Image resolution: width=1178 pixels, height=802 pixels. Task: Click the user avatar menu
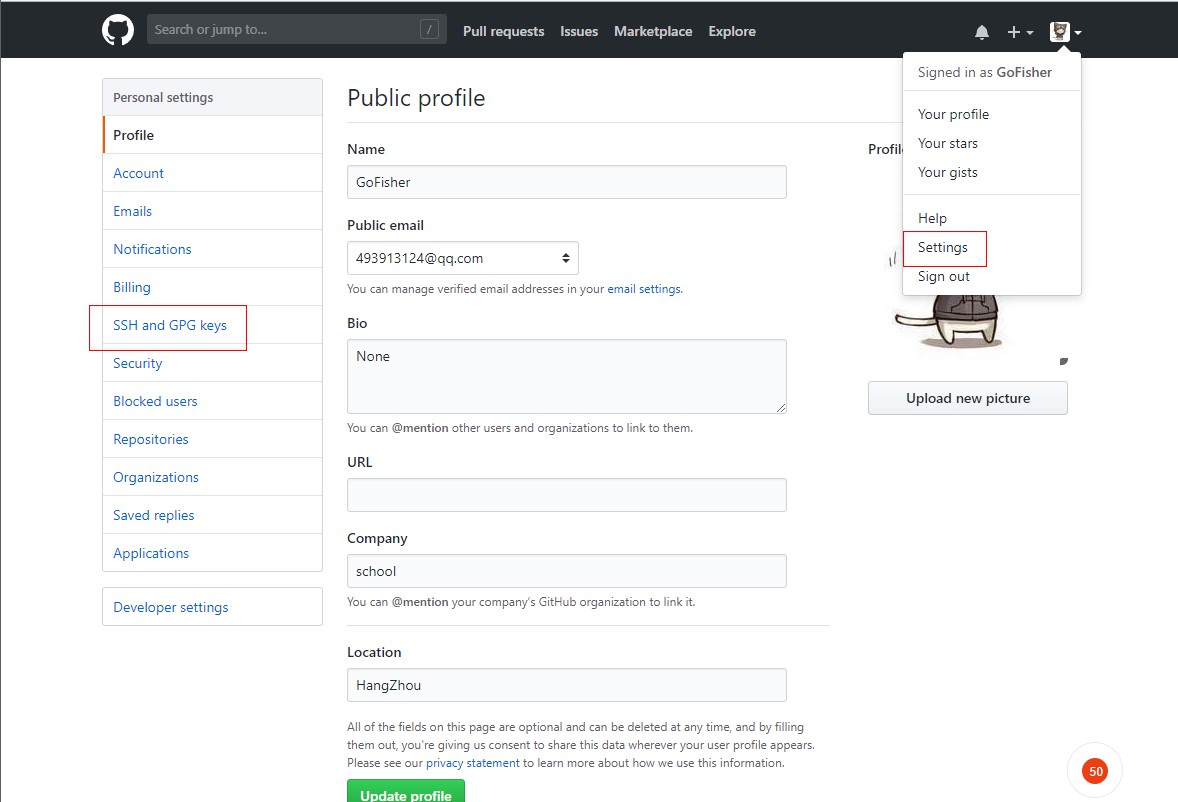(x=1065, y=32)
